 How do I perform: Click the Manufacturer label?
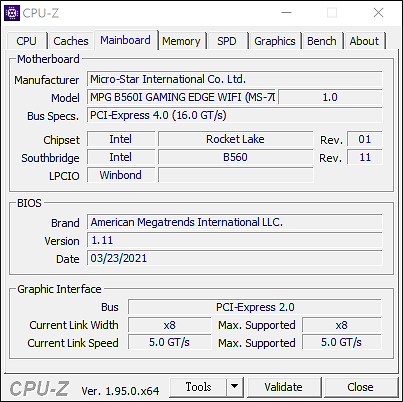[x=47, y=80]
